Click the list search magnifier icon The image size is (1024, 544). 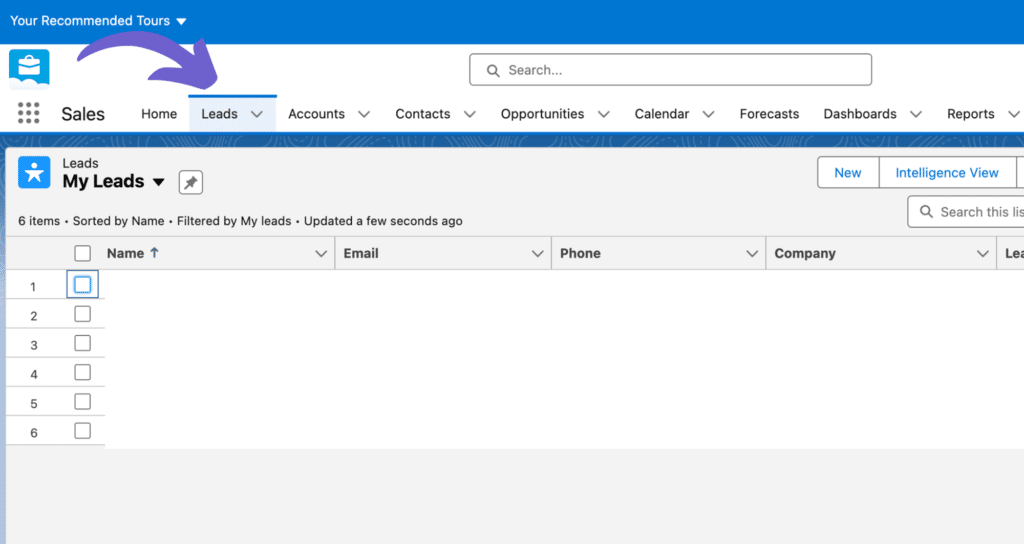926,212
